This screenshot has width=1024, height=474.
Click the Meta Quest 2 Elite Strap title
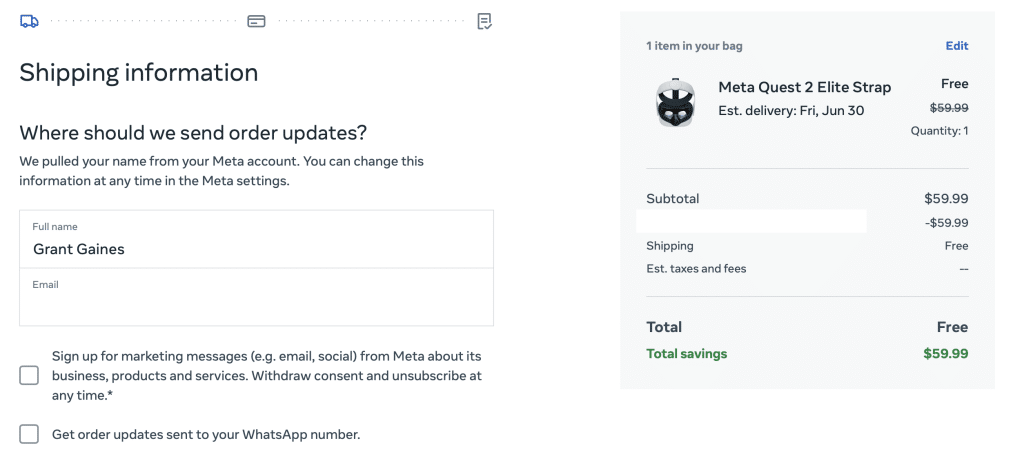805,87
